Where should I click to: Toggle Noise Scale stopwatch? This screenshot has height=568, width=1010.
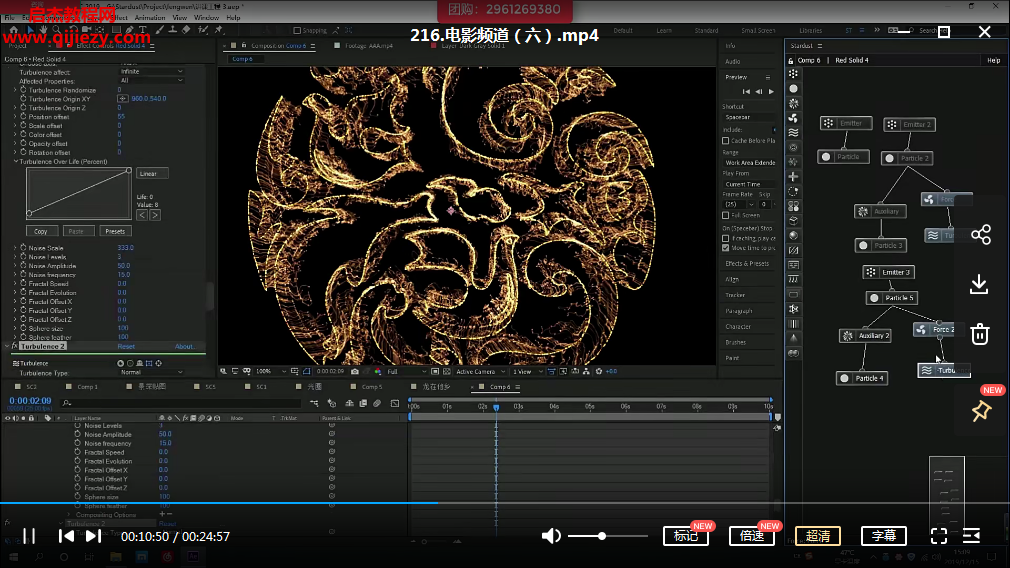(23, 247)
